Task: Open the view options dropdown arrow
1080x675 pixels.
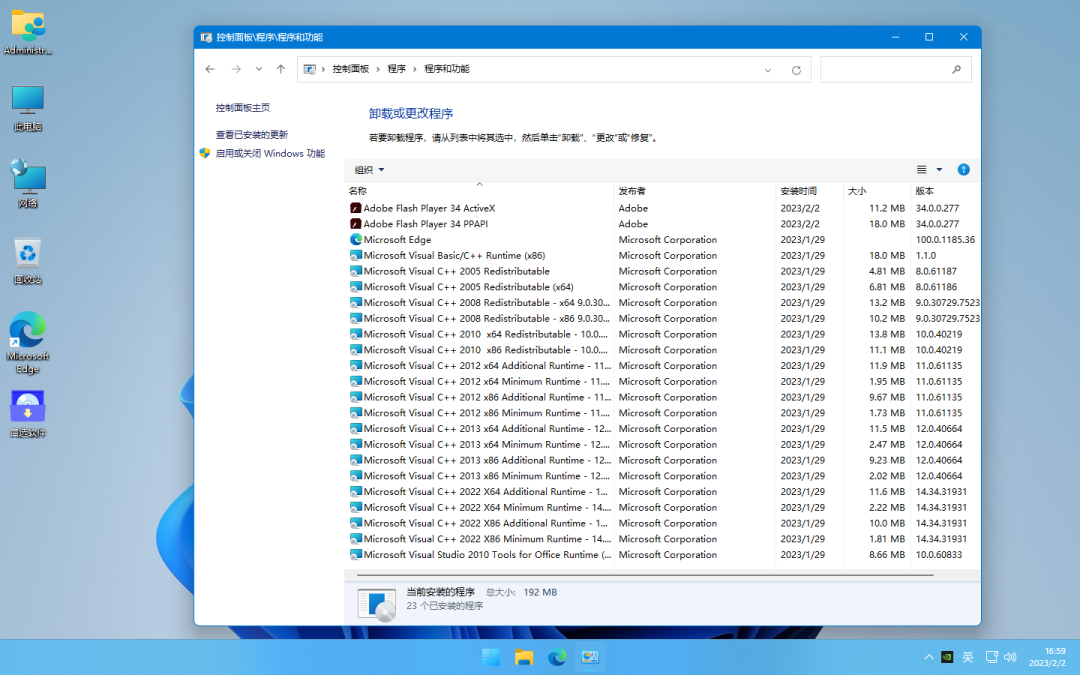Action: 939,170
